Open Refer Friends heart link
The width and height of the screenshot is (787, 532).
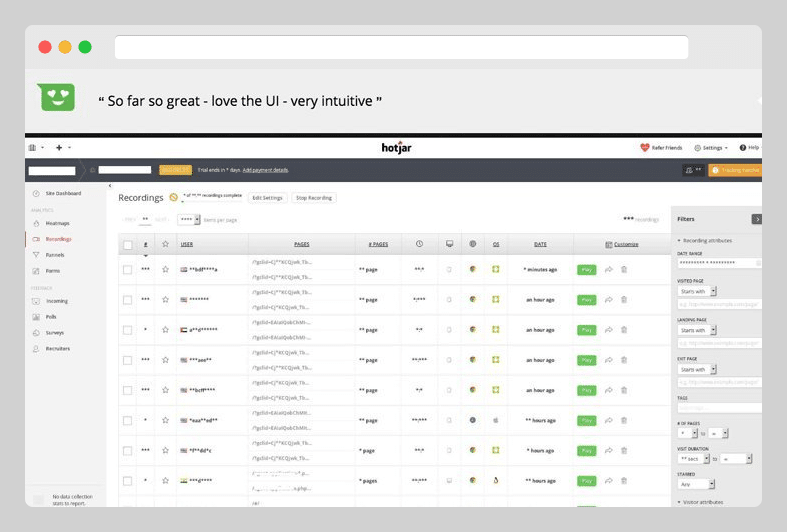click(x=662, y=148)
